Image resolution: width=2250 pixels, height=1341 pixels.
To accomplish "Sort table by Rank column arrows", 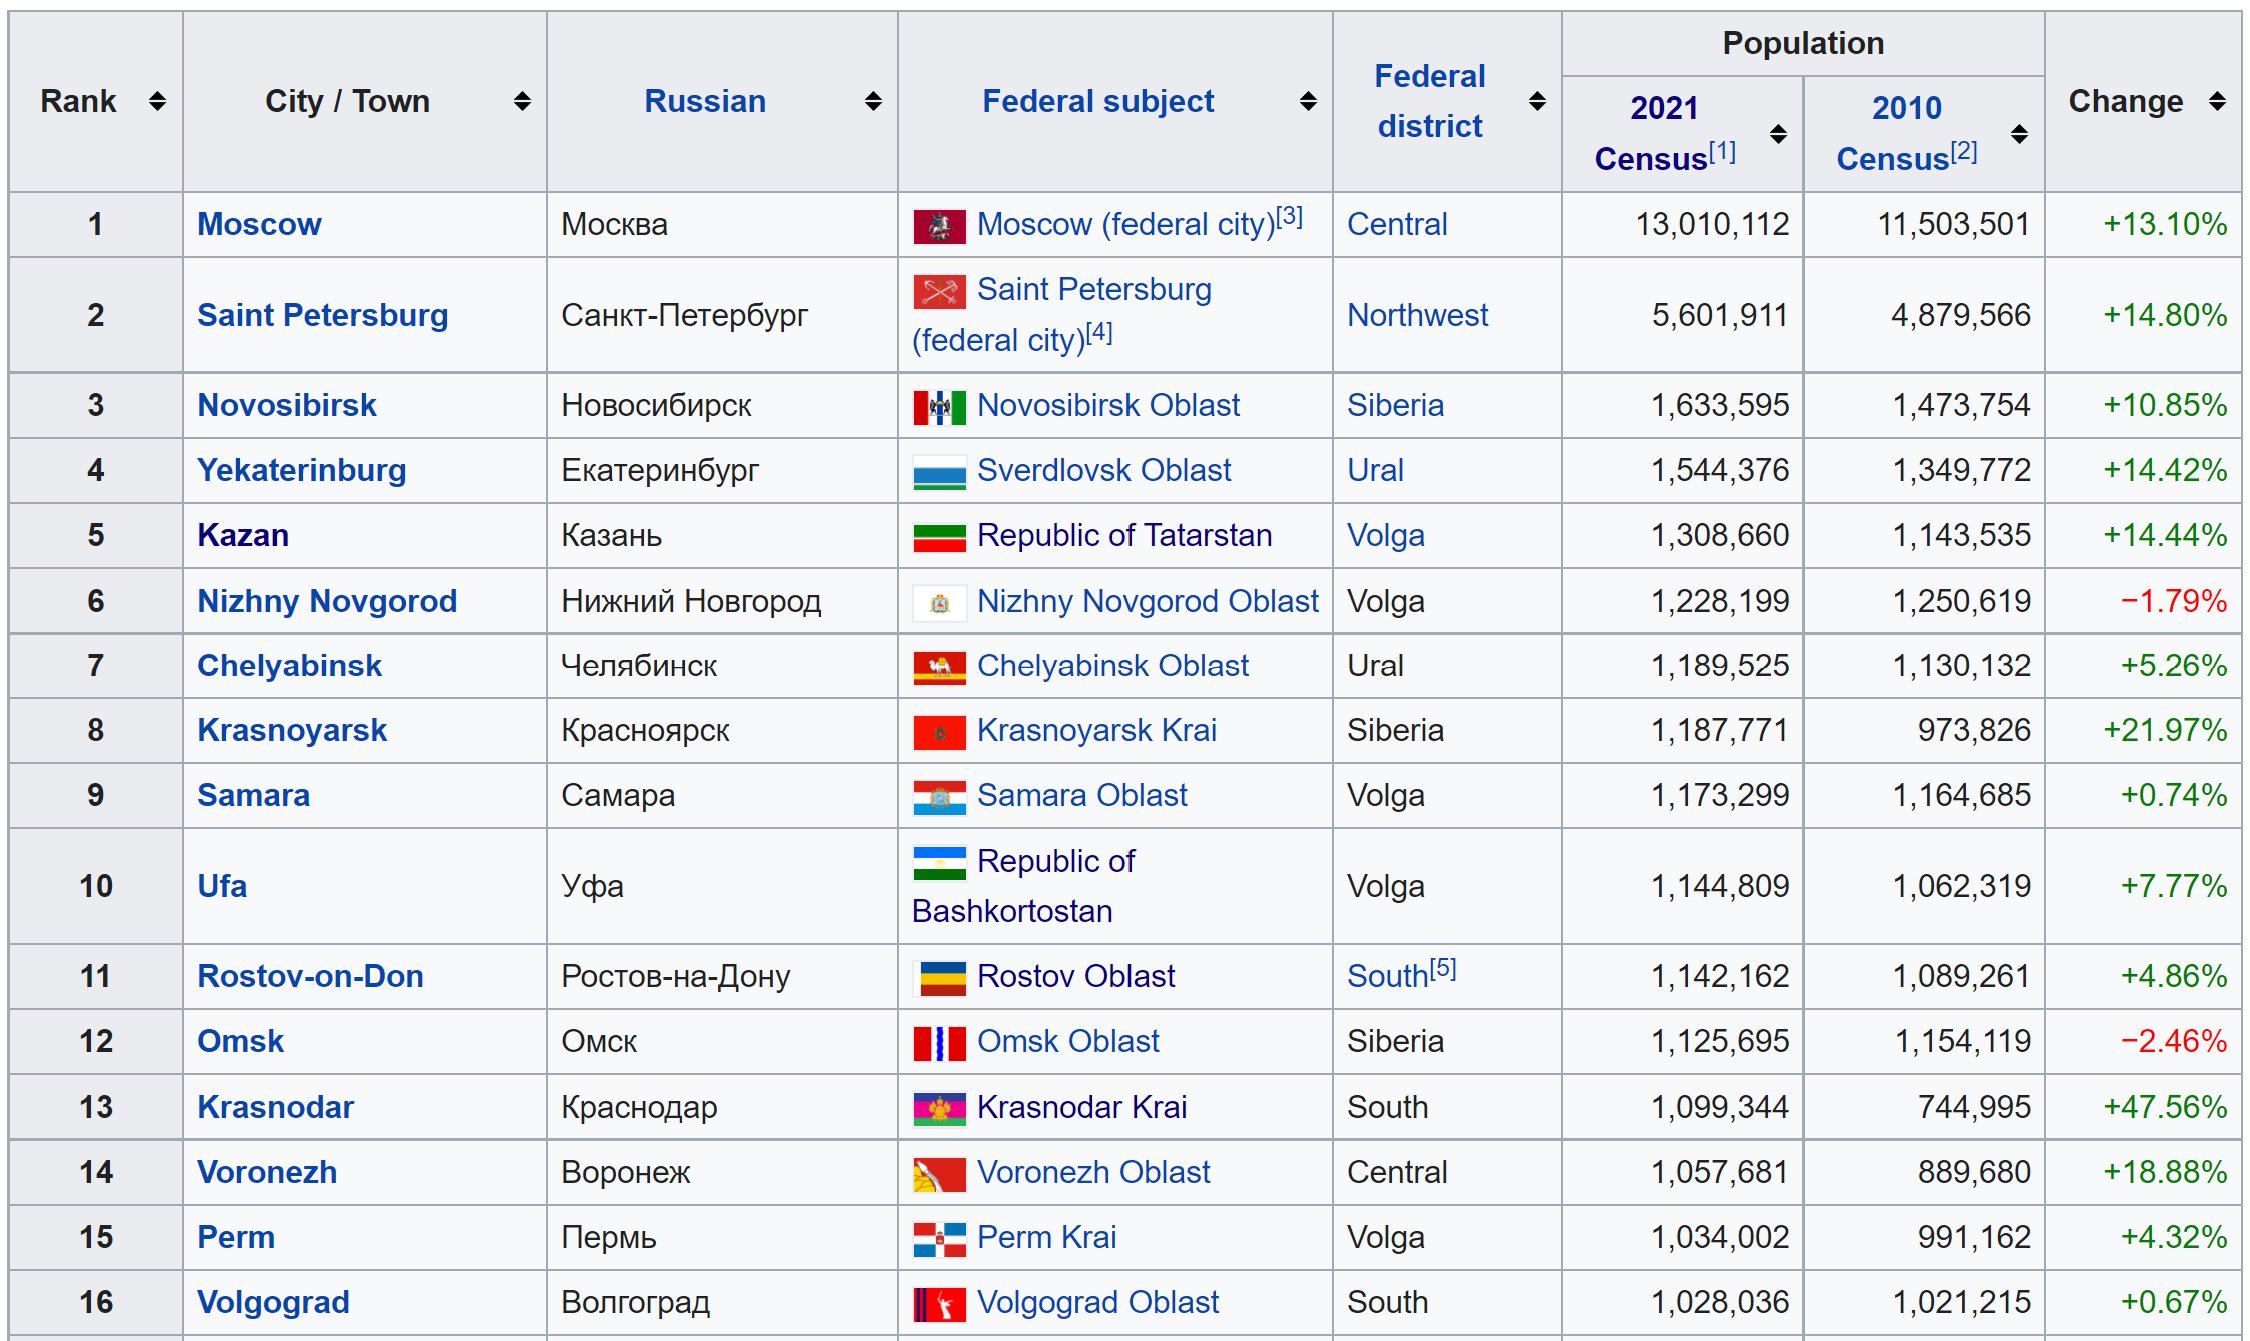I will coord(157,101).
